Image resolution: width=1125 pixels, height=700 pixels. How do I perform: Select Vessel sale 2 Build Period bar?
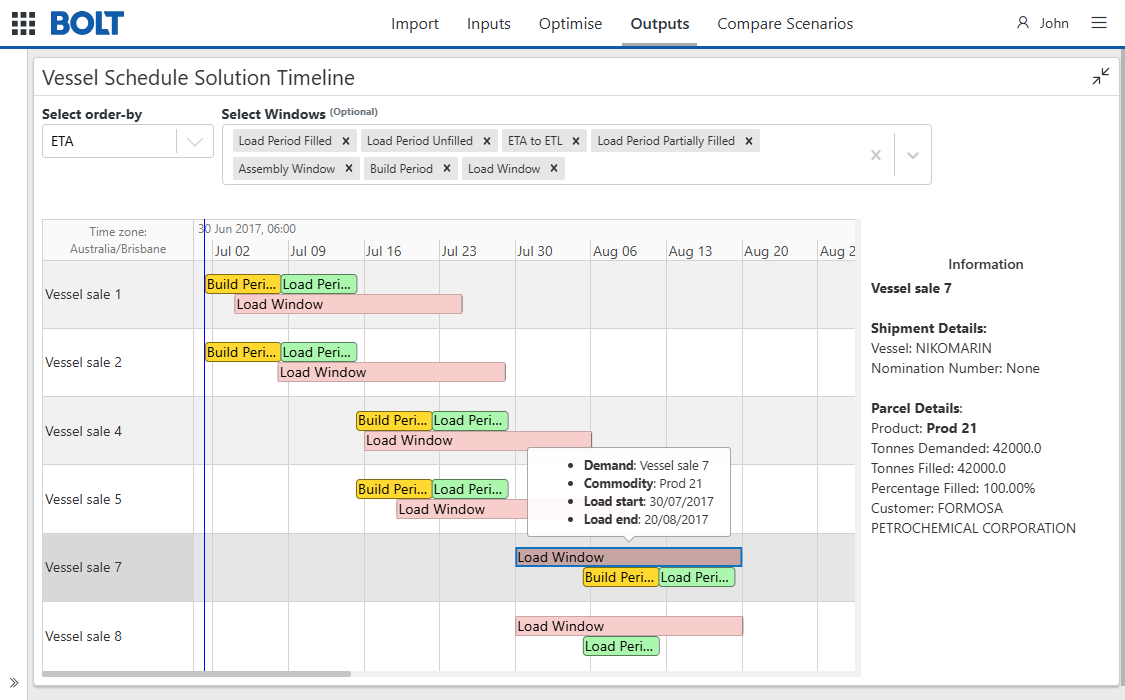(243, 352)
